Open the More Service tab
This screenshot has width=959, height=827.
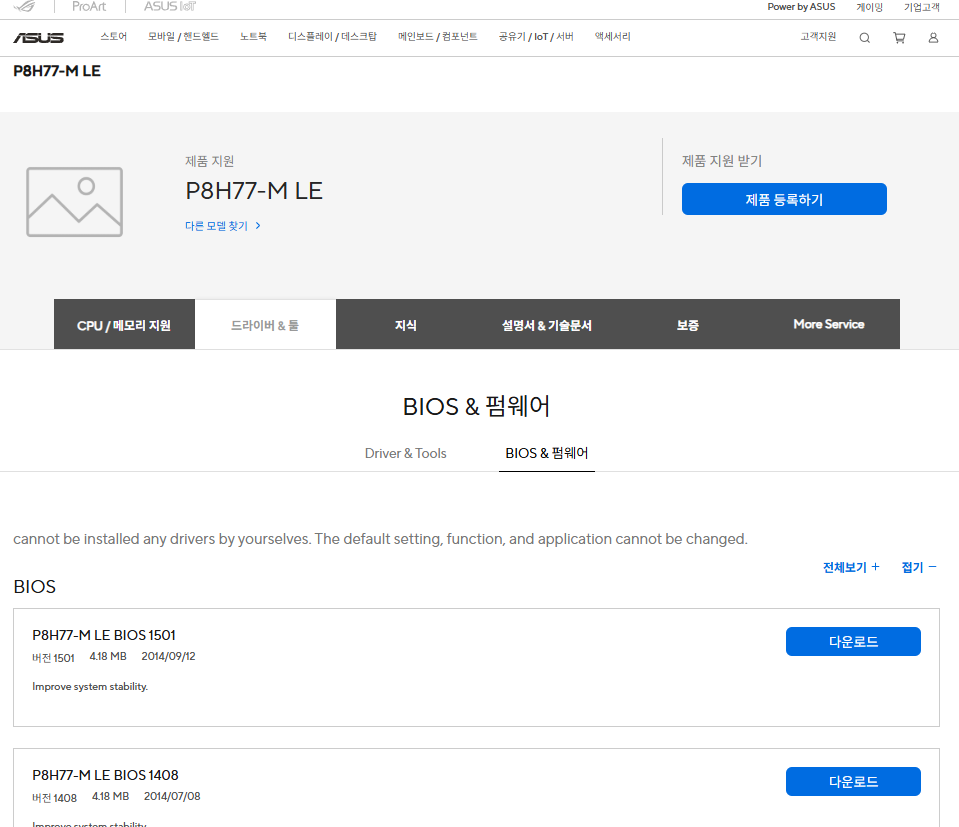point(829,324)
